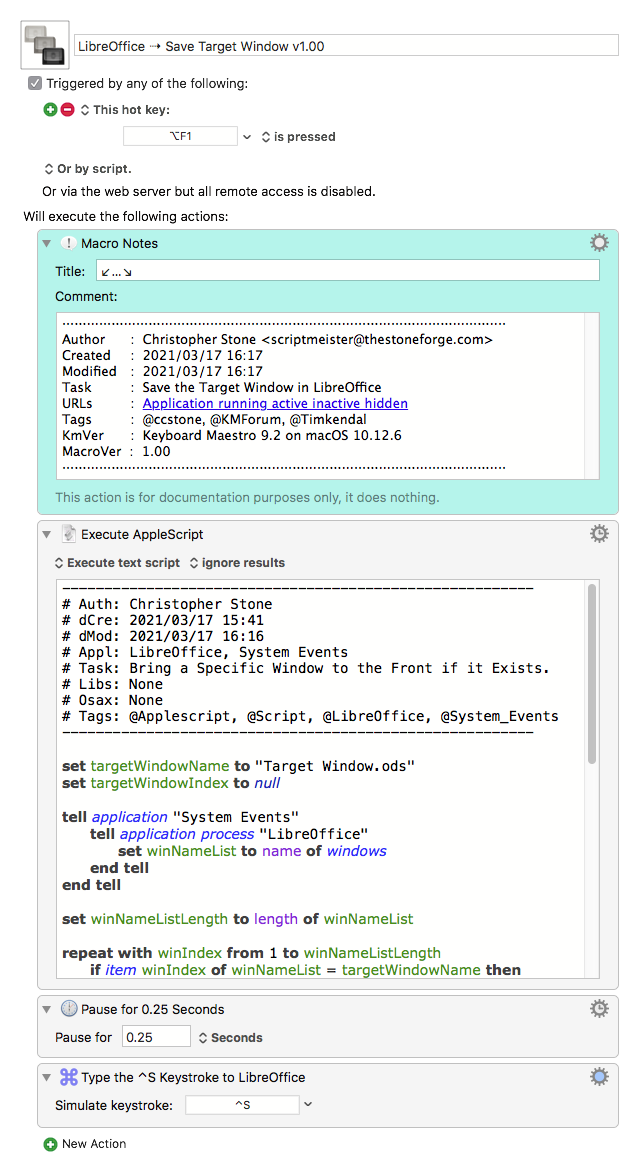Remove the hot key trigger with red minus

click(x=67, y=109)
